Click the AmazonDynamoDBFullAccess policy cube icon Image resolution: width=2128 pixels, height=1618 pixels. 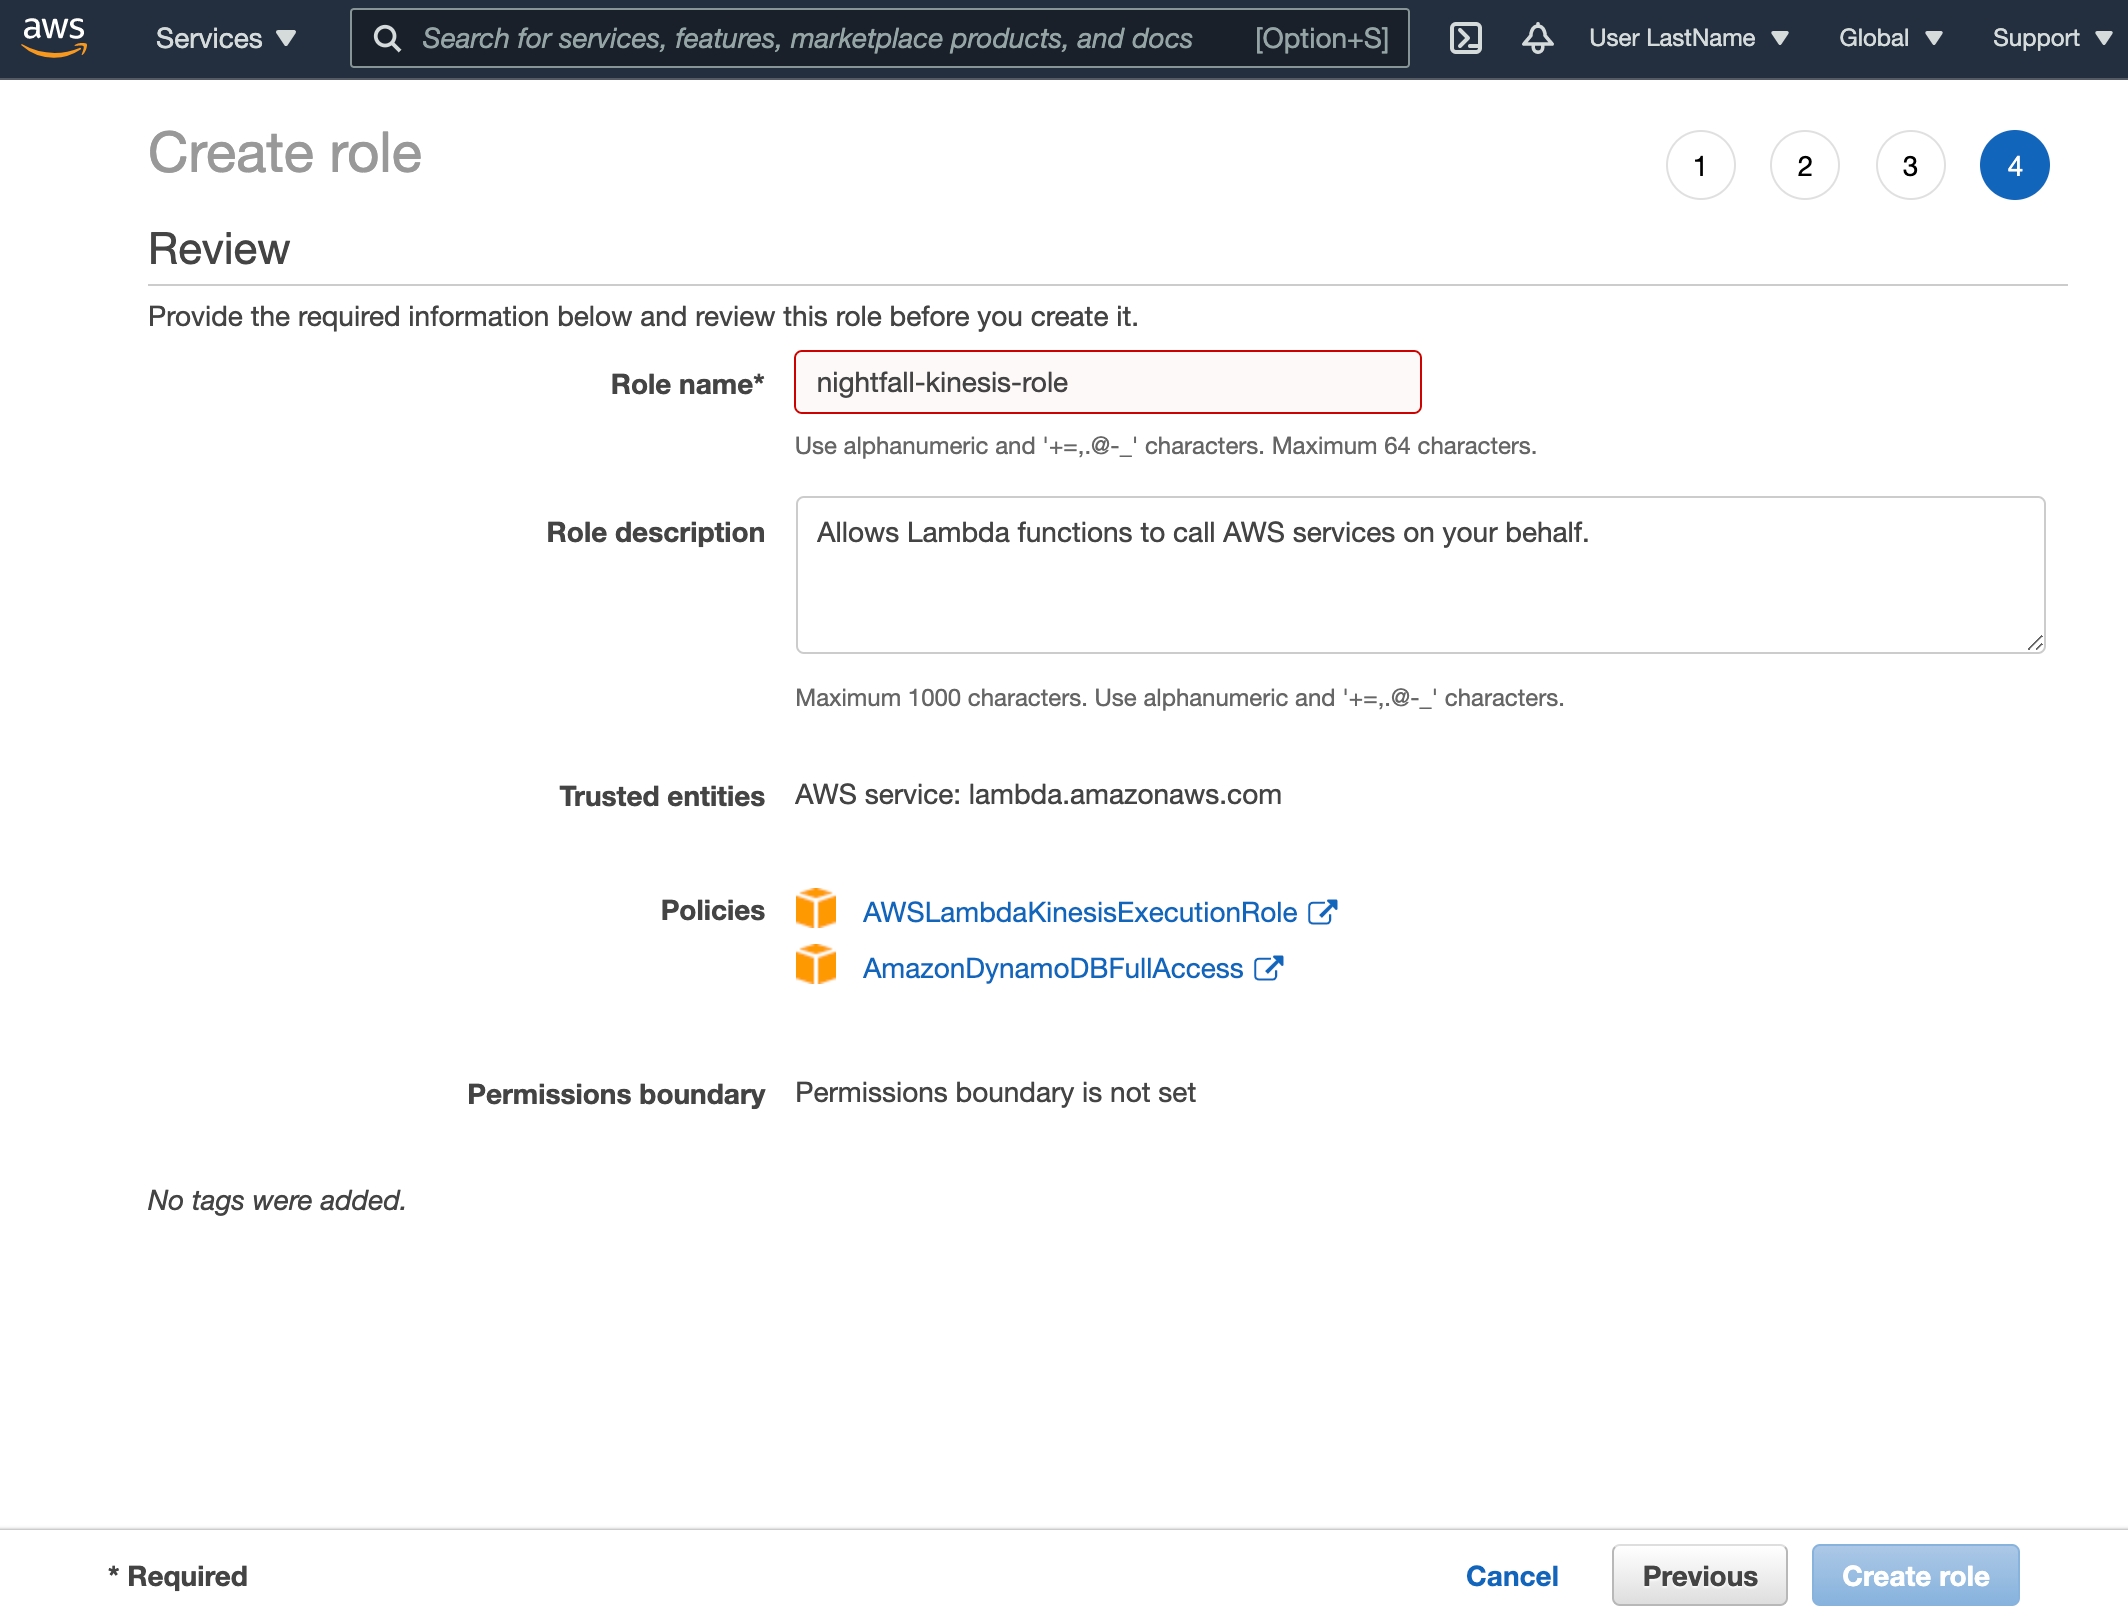pos(816,965)
